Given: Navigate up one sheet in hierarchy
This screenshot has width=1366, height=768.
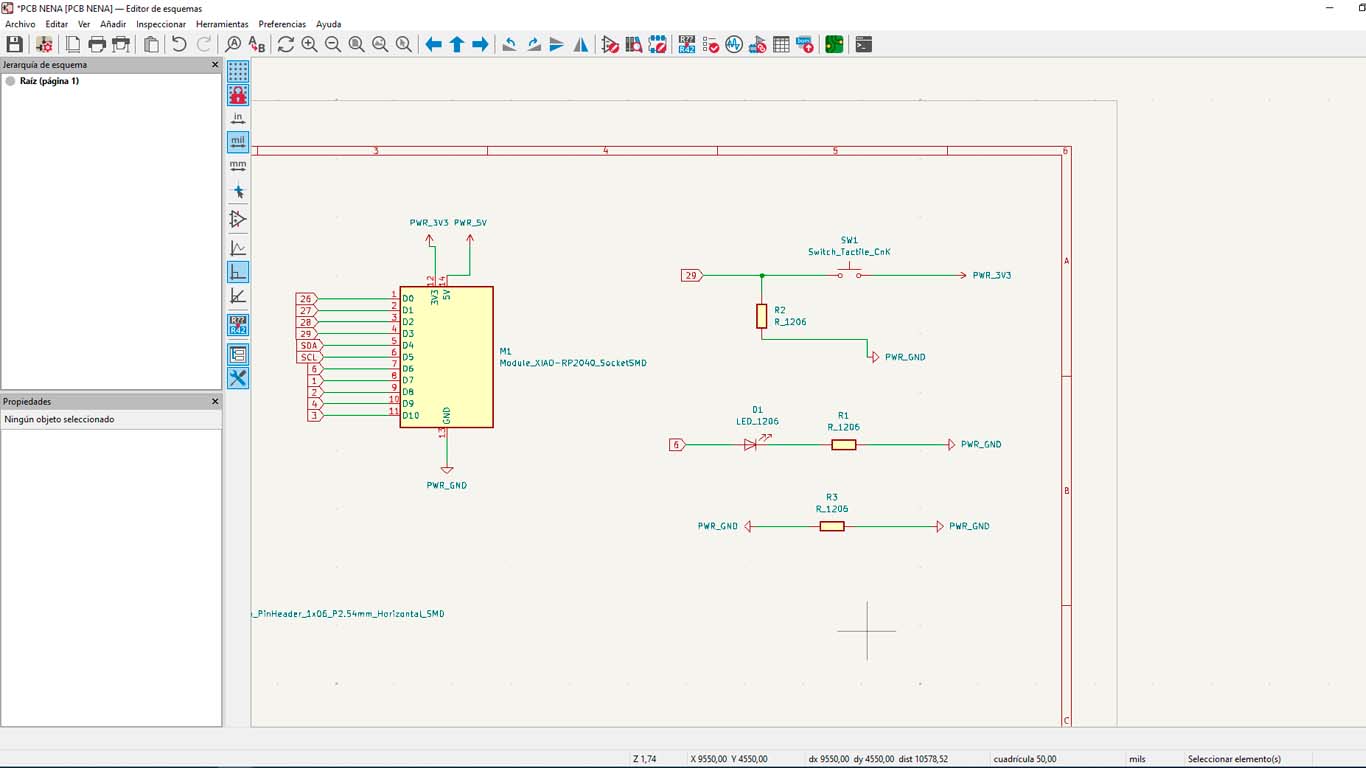Looking at the screenshot, I should pyautogui.click(x=457, y=44).
